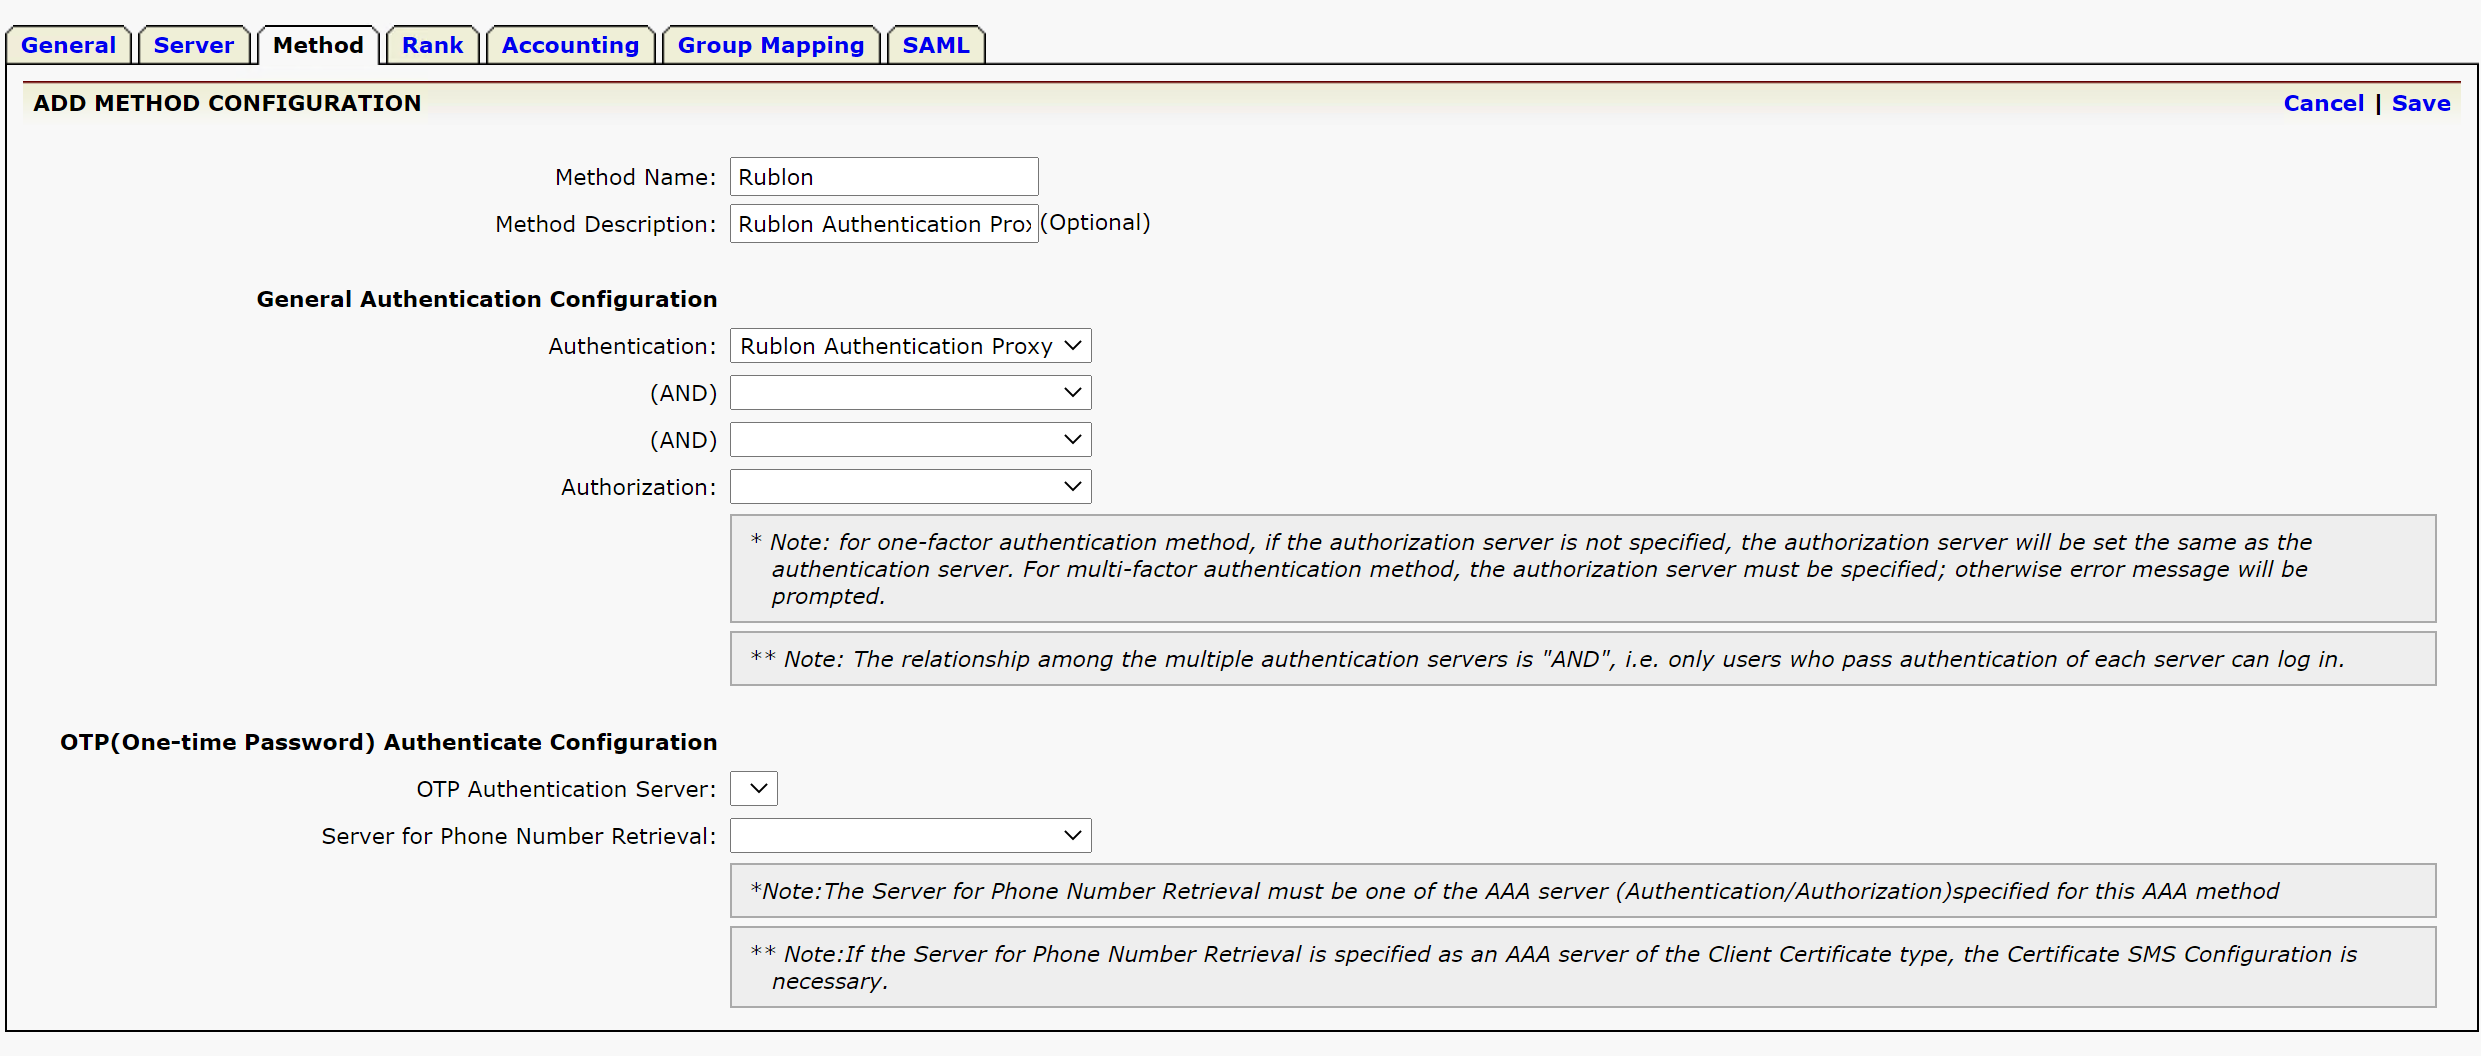Open Server for Phone Number Retrieval dropdown
Viewport: 2481px width, 1056px height.
[910, 836]
